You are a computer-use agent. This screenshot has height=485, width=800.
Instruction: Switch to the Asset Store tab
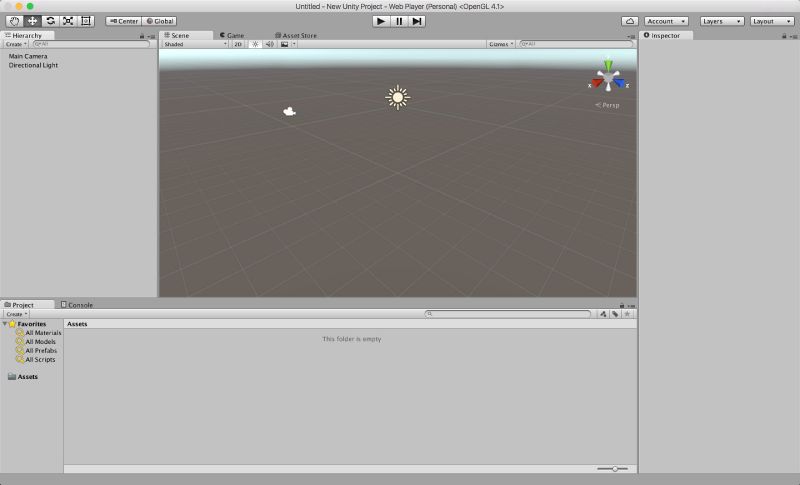click(296, 35)
